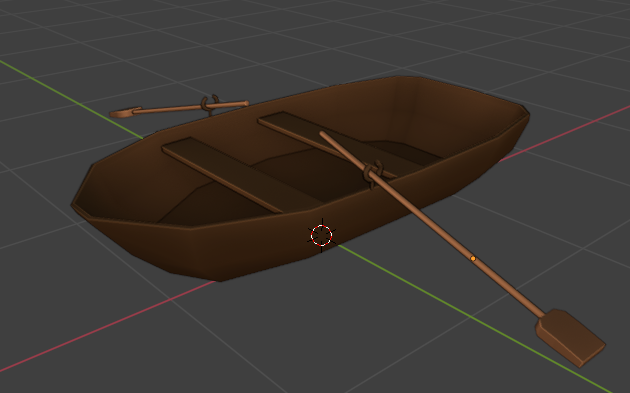The height and width of the screenshot is (393, 630).
Task: Click near oar's handle end inside boat
Action: [324, 135]
